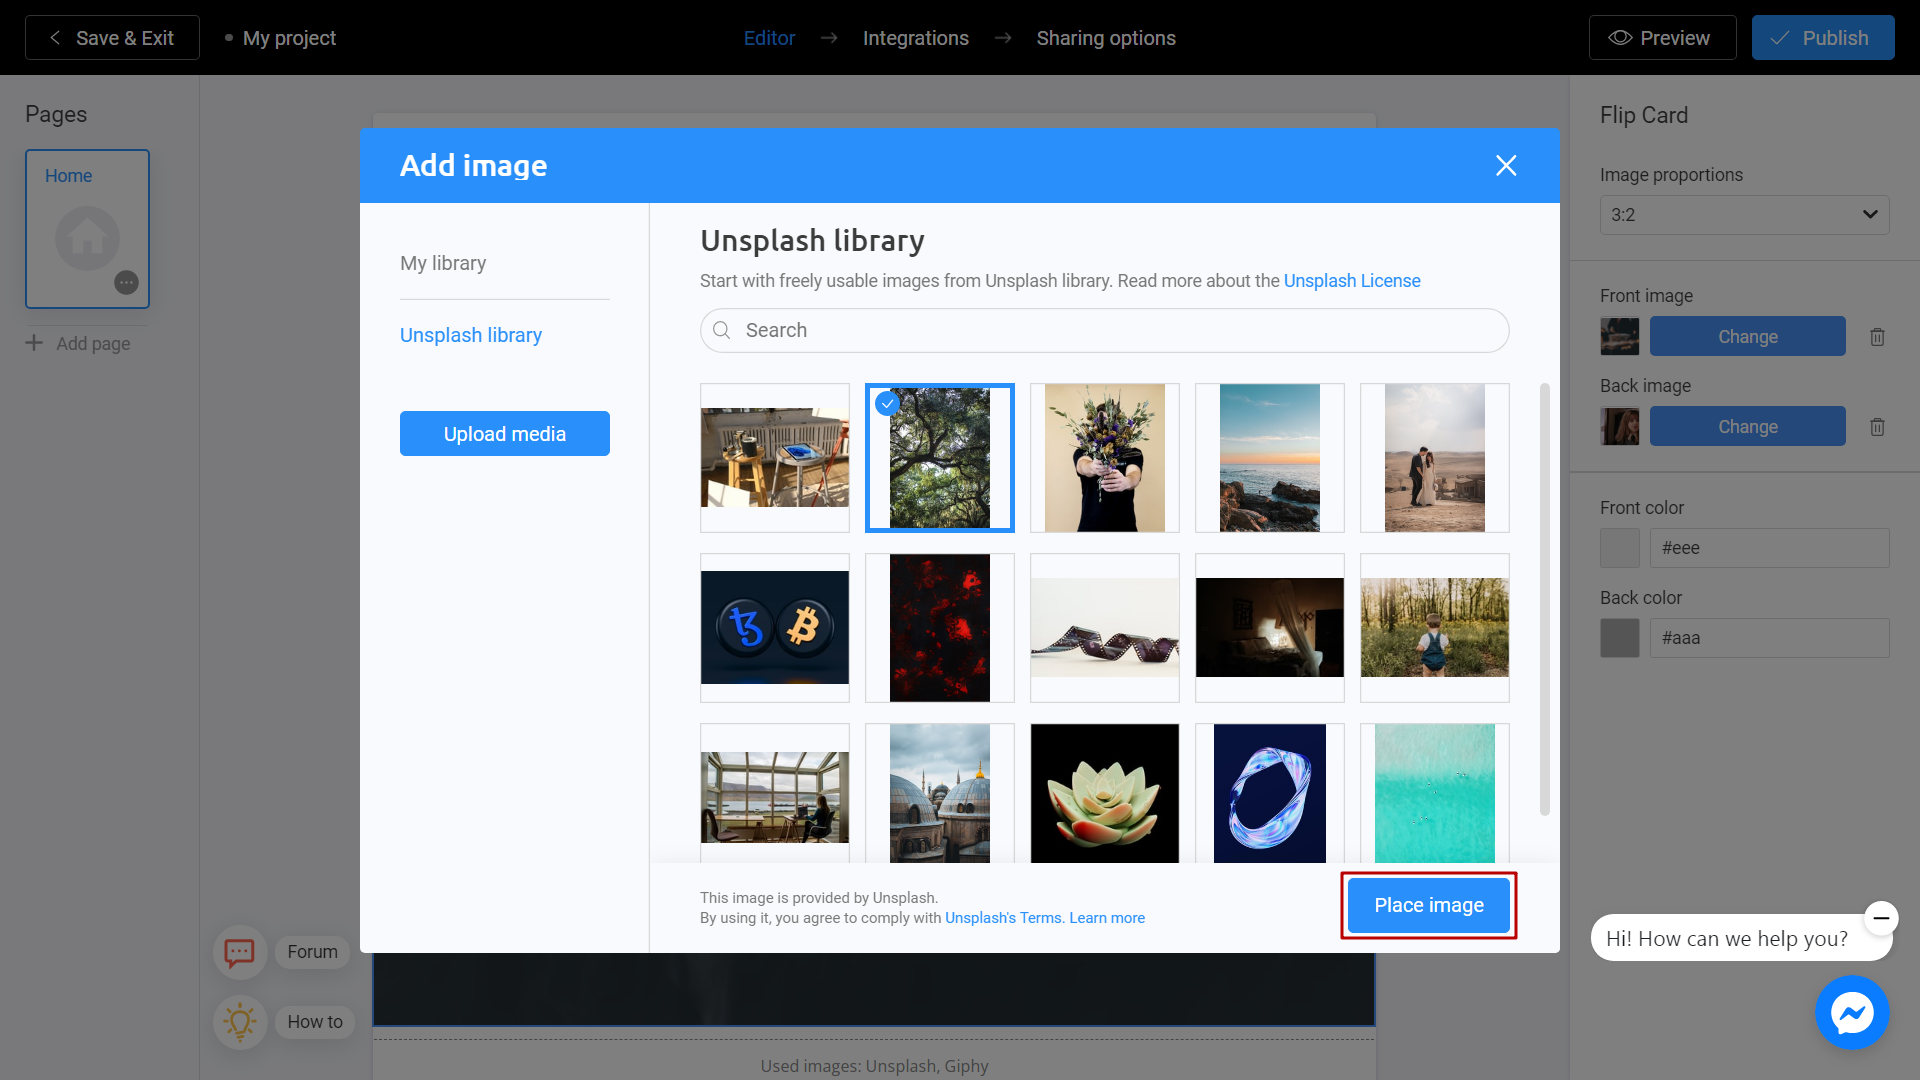Select My library tab in left panel
Viewport: 1920px width, 1080px height.
[x=443, y=262]
